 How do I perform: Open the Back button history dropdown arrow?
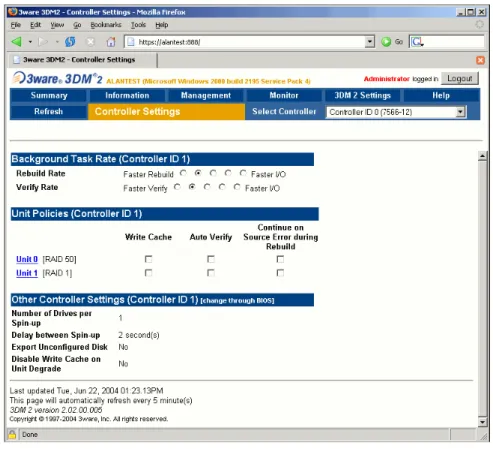(x=30, y=42)
